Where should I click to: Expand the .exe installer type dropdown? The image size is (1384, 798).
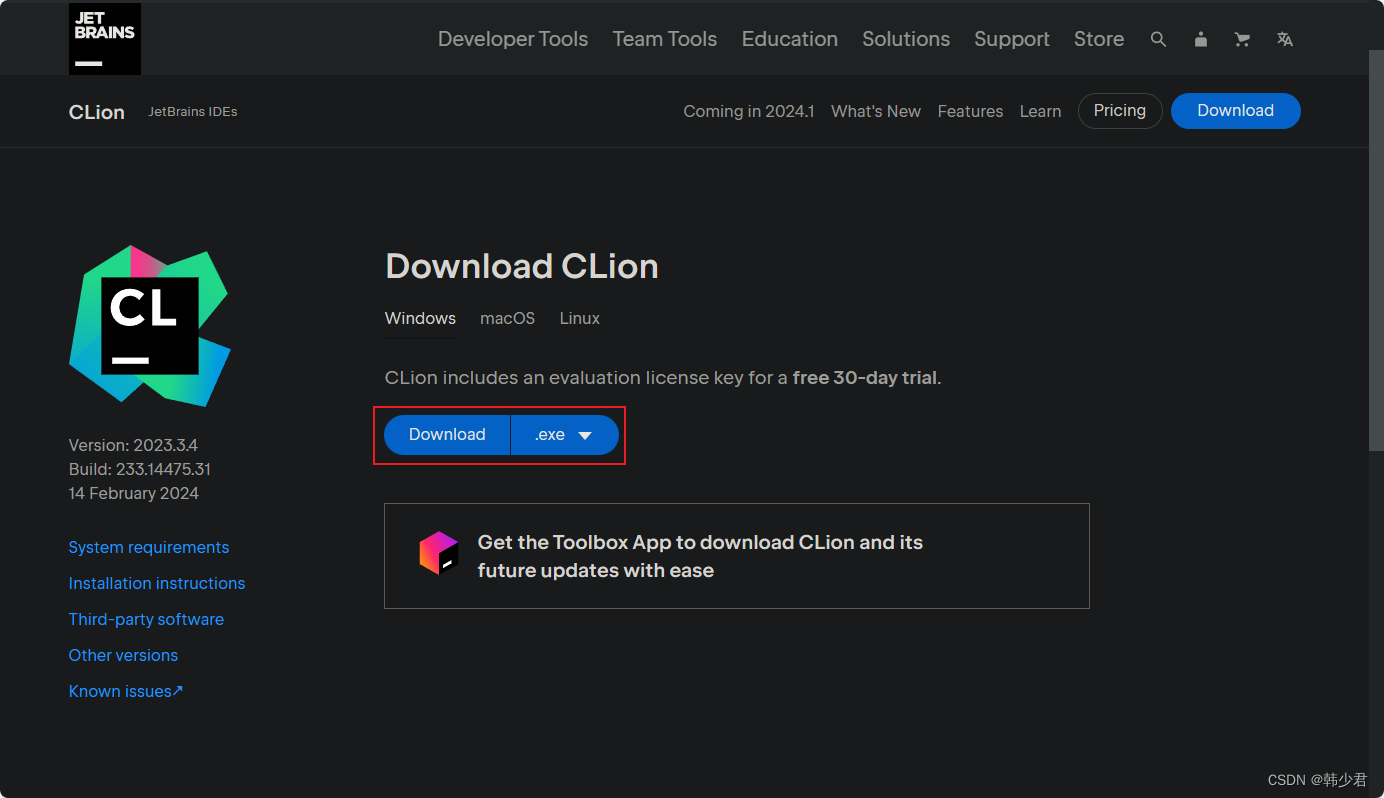[565, 435]
